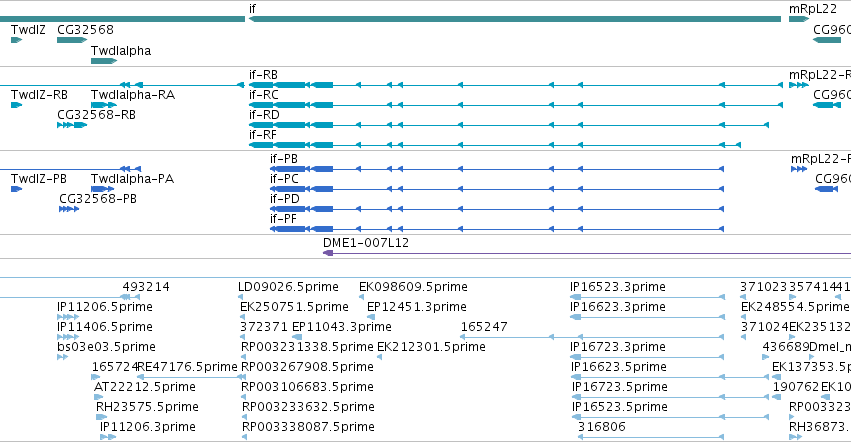Select the CG32568-PB CDS glyph
This screenshot has height=442, width=851.
pyautogui.click(x=69, y=209)
